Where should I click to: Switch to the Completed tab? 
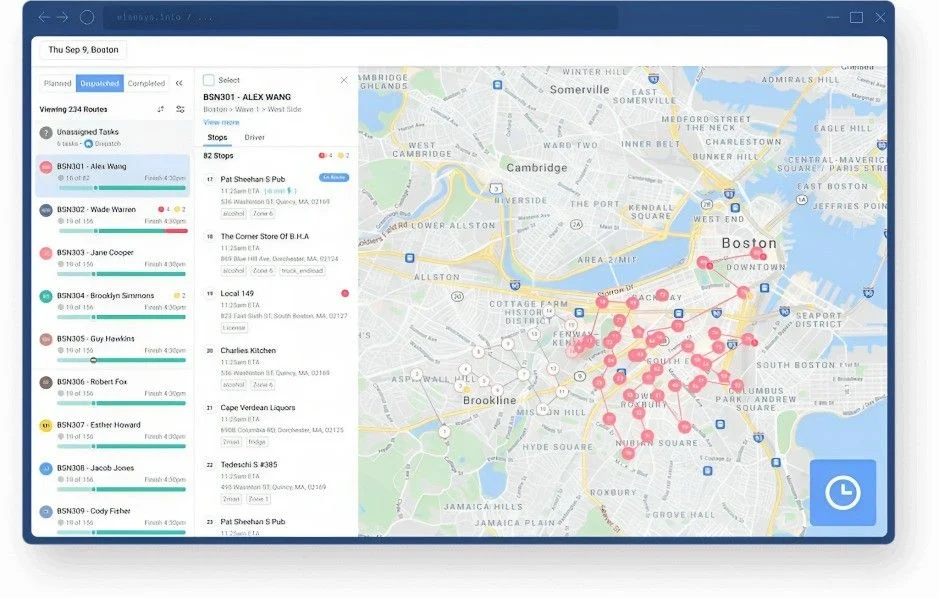pyautogui.click(x=146, y=83)
